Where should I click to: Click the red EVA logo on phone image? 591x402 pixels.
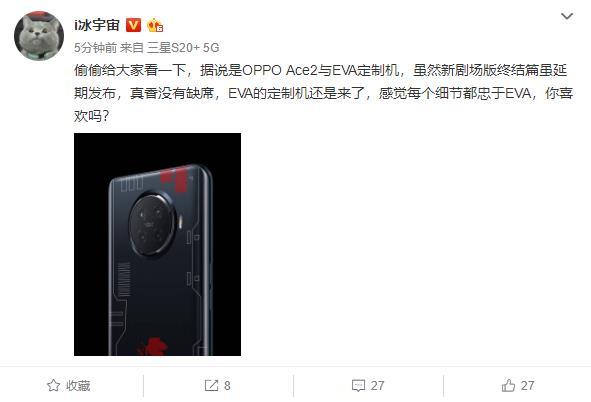(x=153, y=347)
